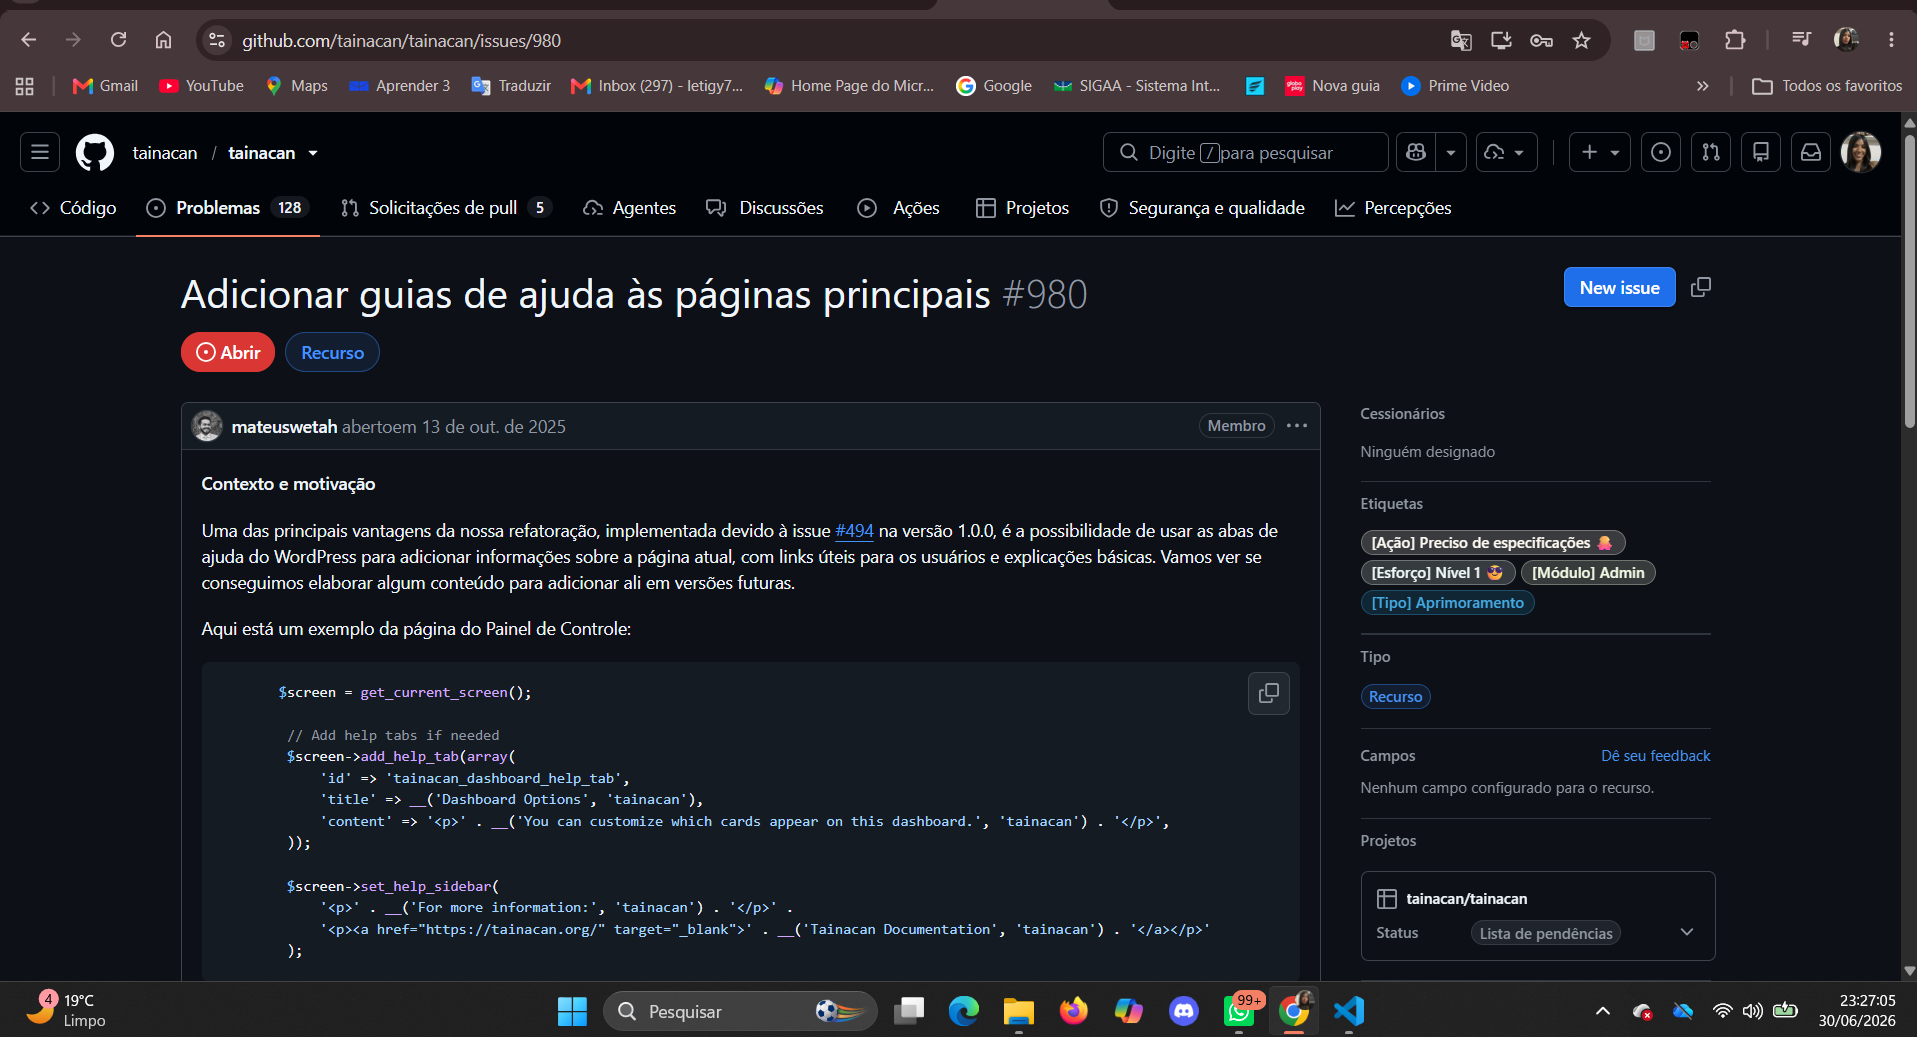Open the GitHub hamburger navigation menu
1917x1037 pixels.
40,152
